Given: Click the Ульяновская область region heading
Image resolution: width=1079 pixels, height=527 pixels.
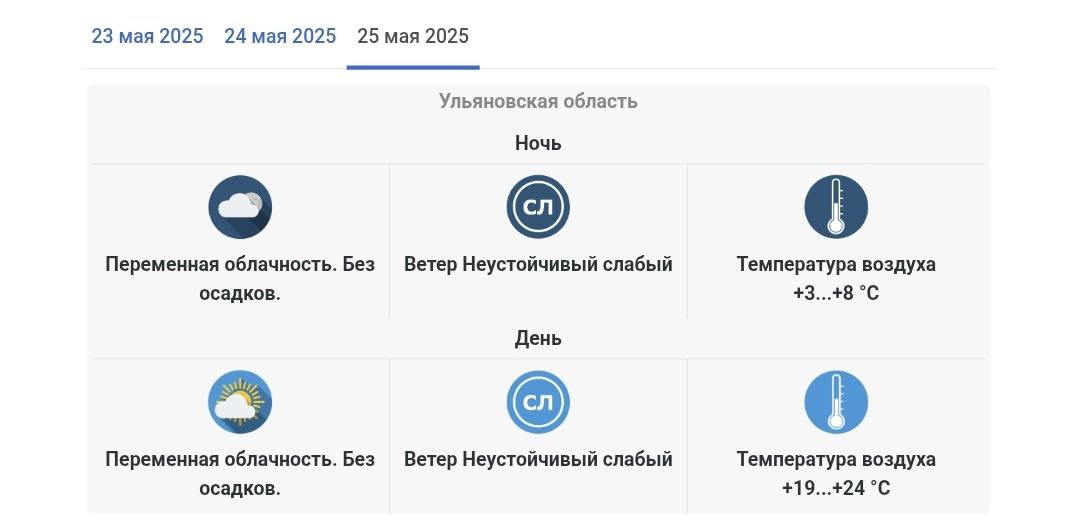Looking at the screenshot, I should [538, 102].
